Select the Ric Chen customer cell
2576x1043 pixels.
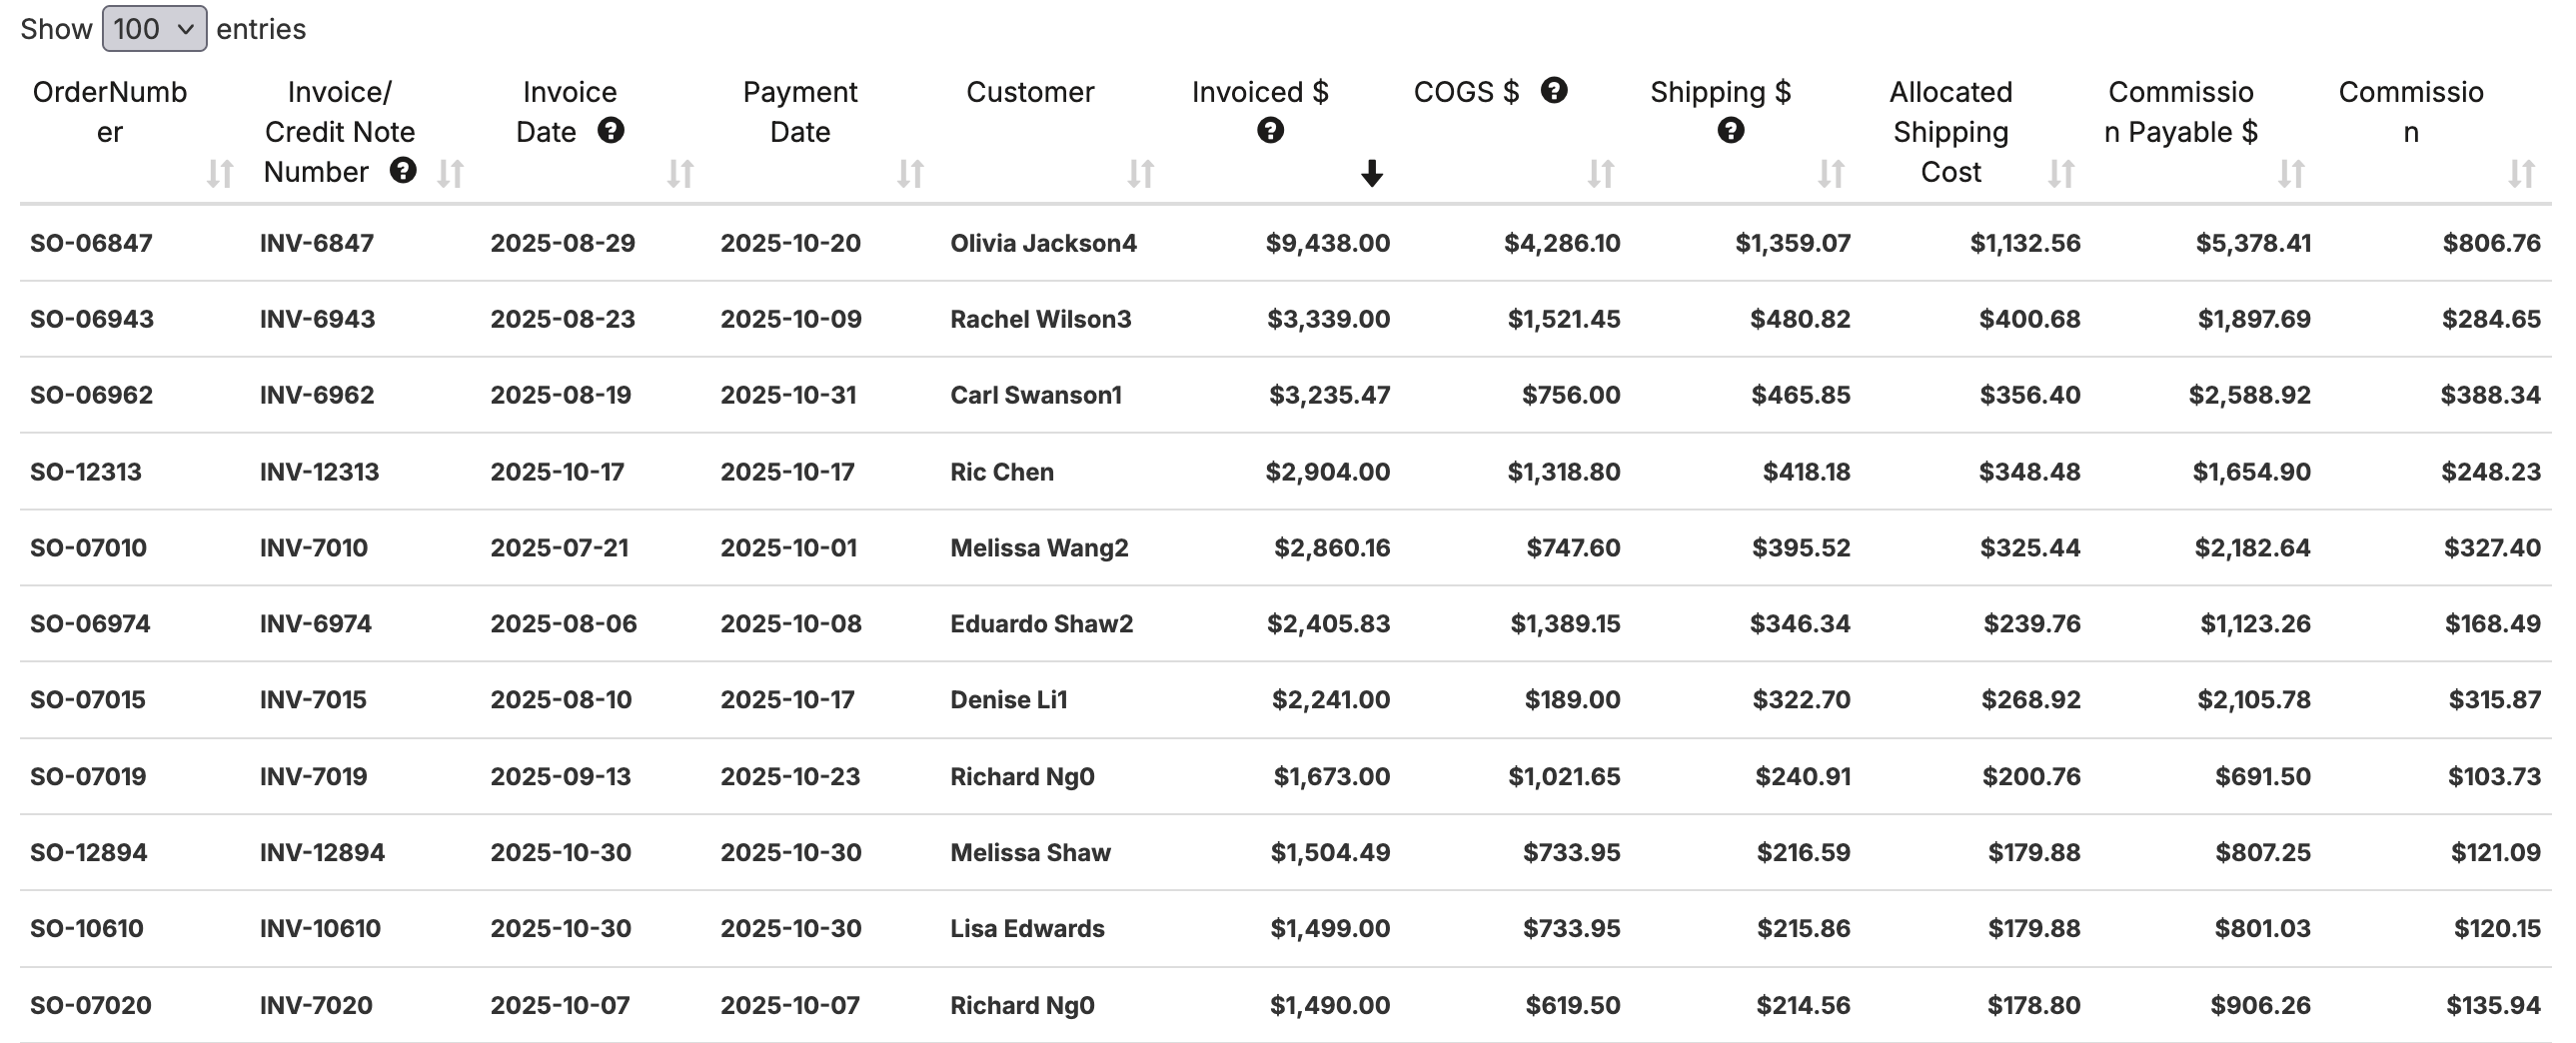pyautogui.click(x=1002, y=472)
